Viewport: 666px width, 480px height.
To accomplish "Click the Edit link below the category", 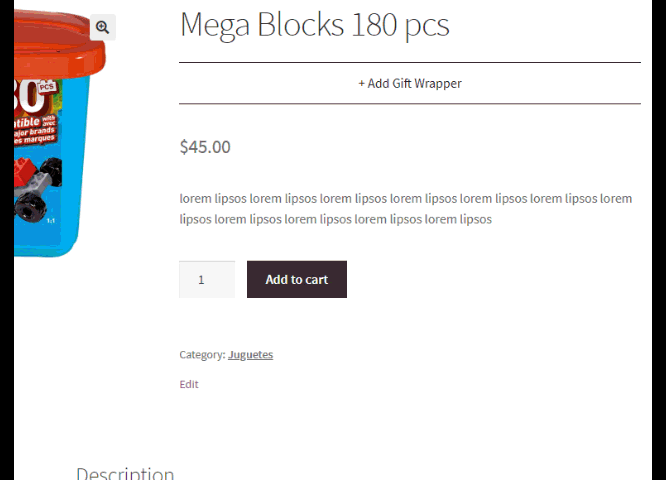I will tap(189, 384).
